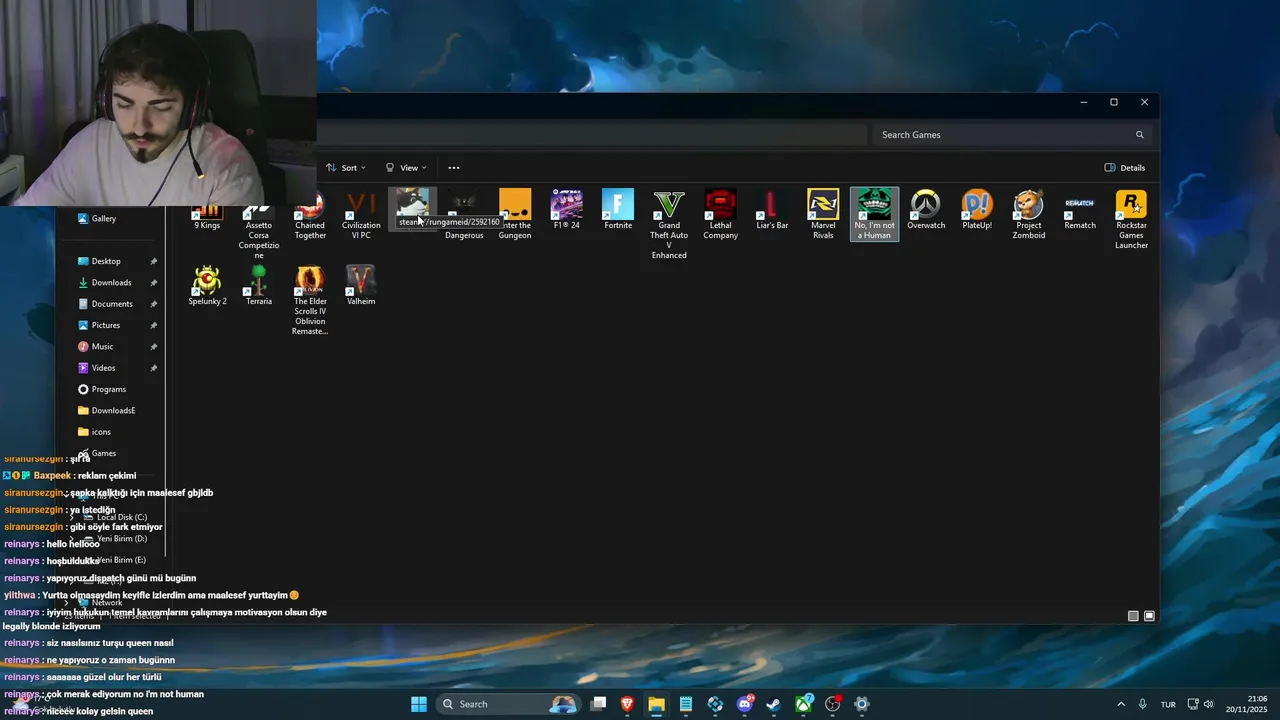Unpin Downloads using its pin icon
Image resolution: width=1280 pixels, height=720 pixels.
click(x=153, y=283)
